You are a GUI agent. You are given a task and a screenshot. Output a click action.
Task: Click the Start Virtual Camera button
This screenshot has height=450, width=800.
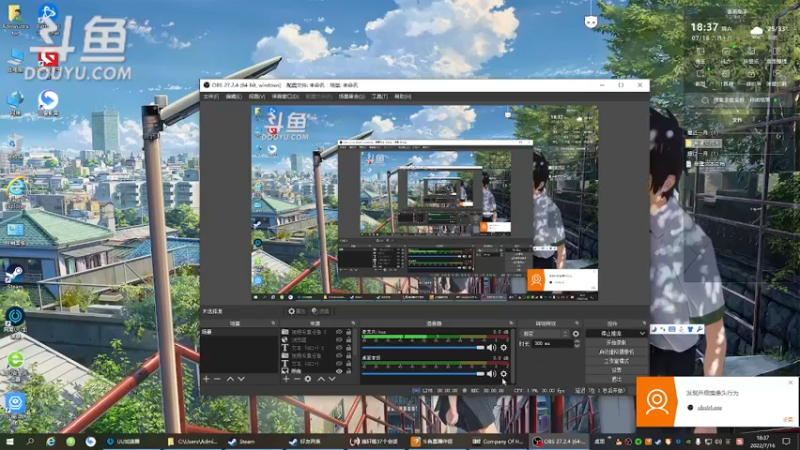pos(616,352)
